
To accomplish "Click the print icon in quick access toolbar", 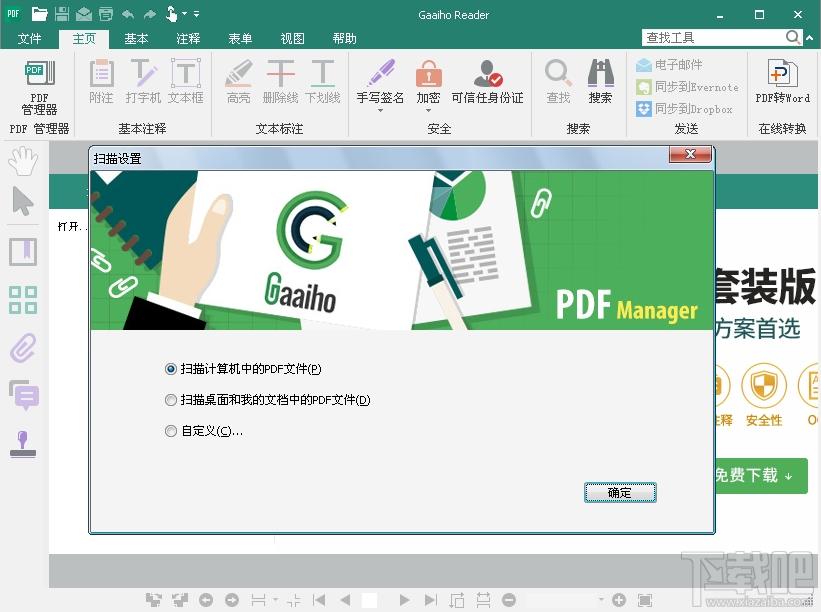I will (106, 14).
